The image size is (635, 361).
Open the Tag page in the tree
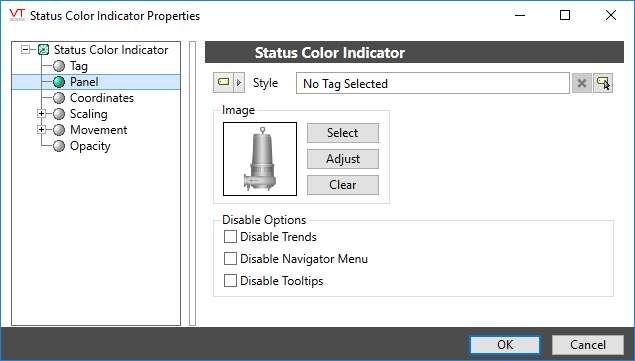tap(79, 66)
